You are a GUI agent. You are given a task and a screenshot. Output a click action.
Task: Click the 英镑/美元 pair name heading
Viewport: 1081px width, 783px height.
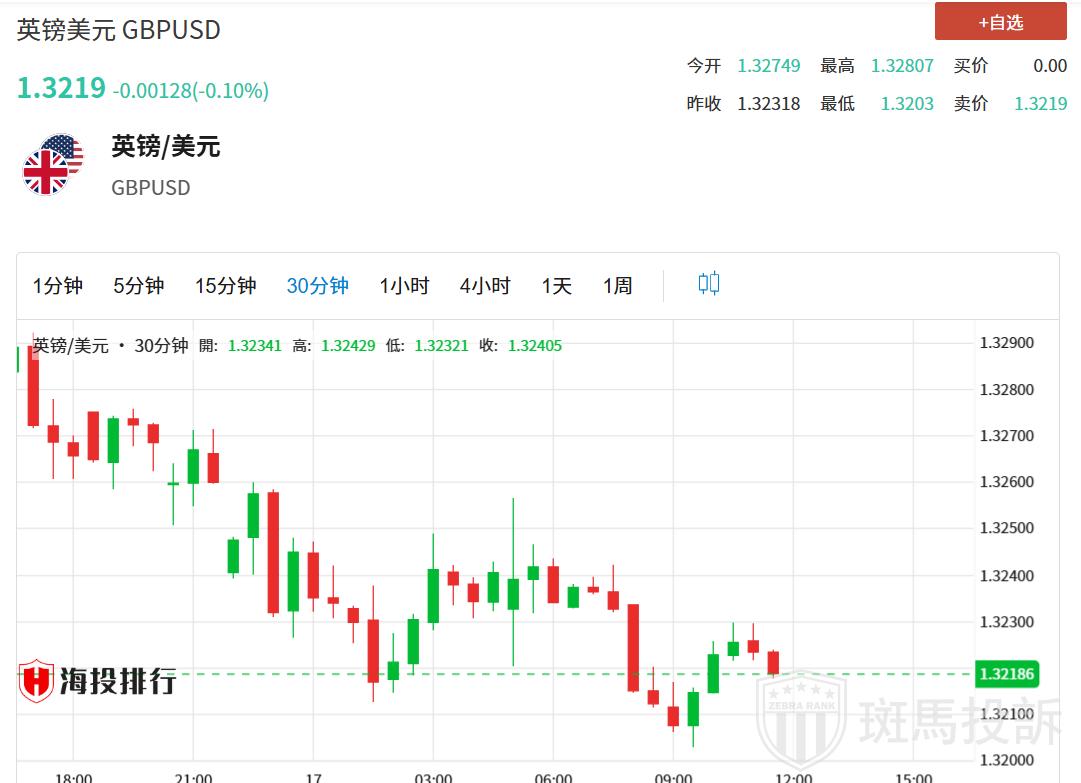point(165,147)
